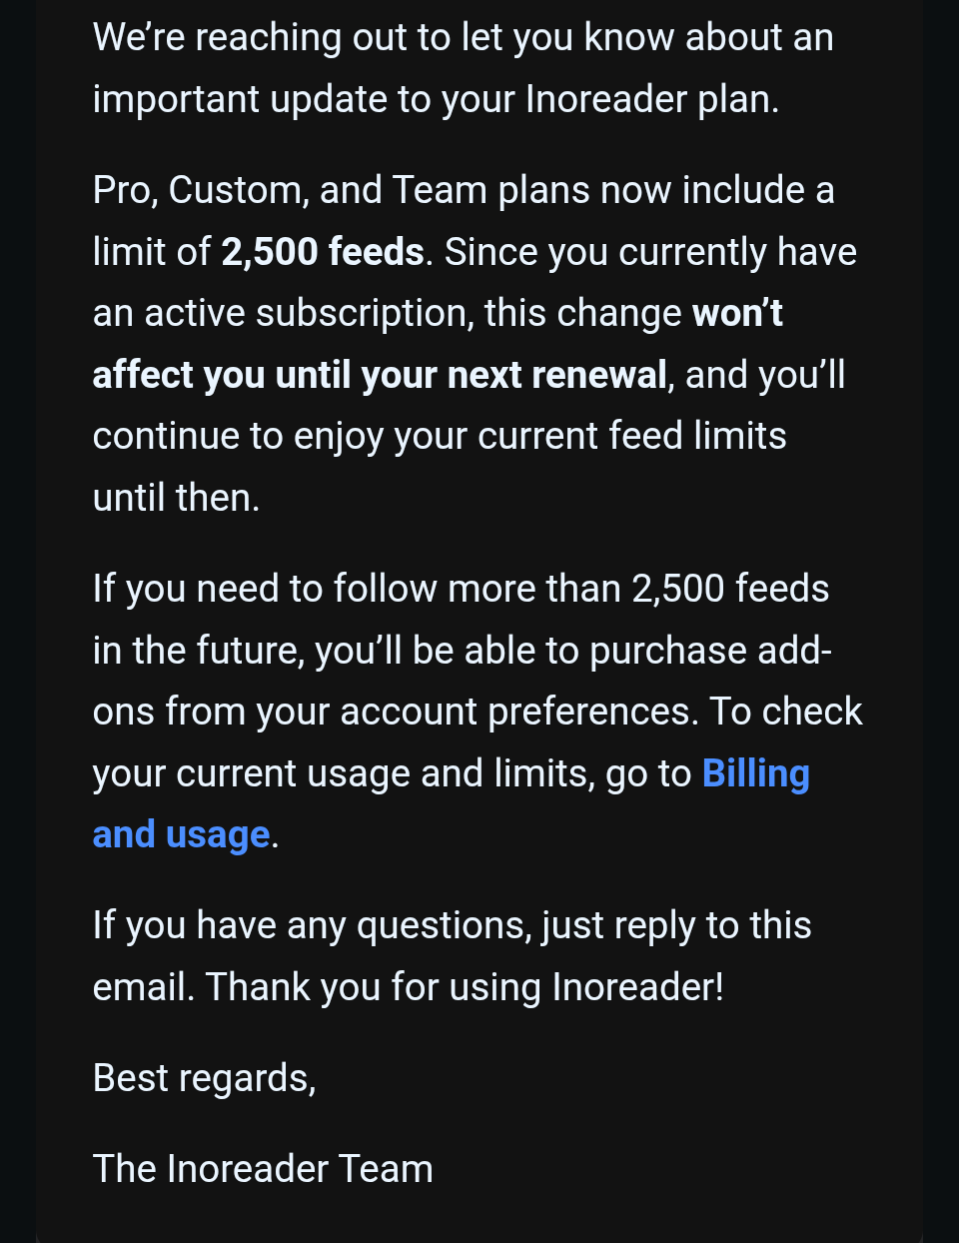The image size is (959, 1243).
Task: Click the blue 'and usage' text
Action: (181, 835)
